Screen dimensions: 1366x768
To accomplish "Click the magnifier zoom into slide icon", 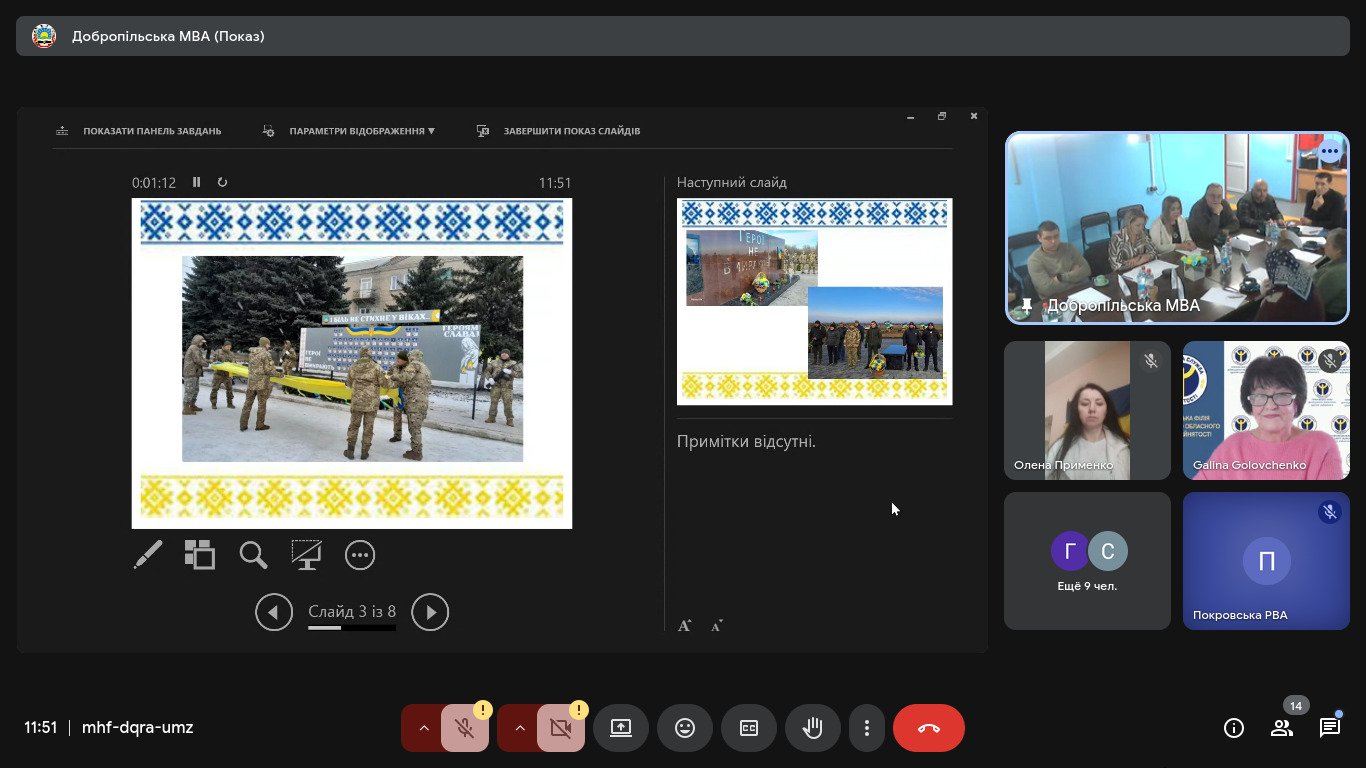I will pos(253,555).
